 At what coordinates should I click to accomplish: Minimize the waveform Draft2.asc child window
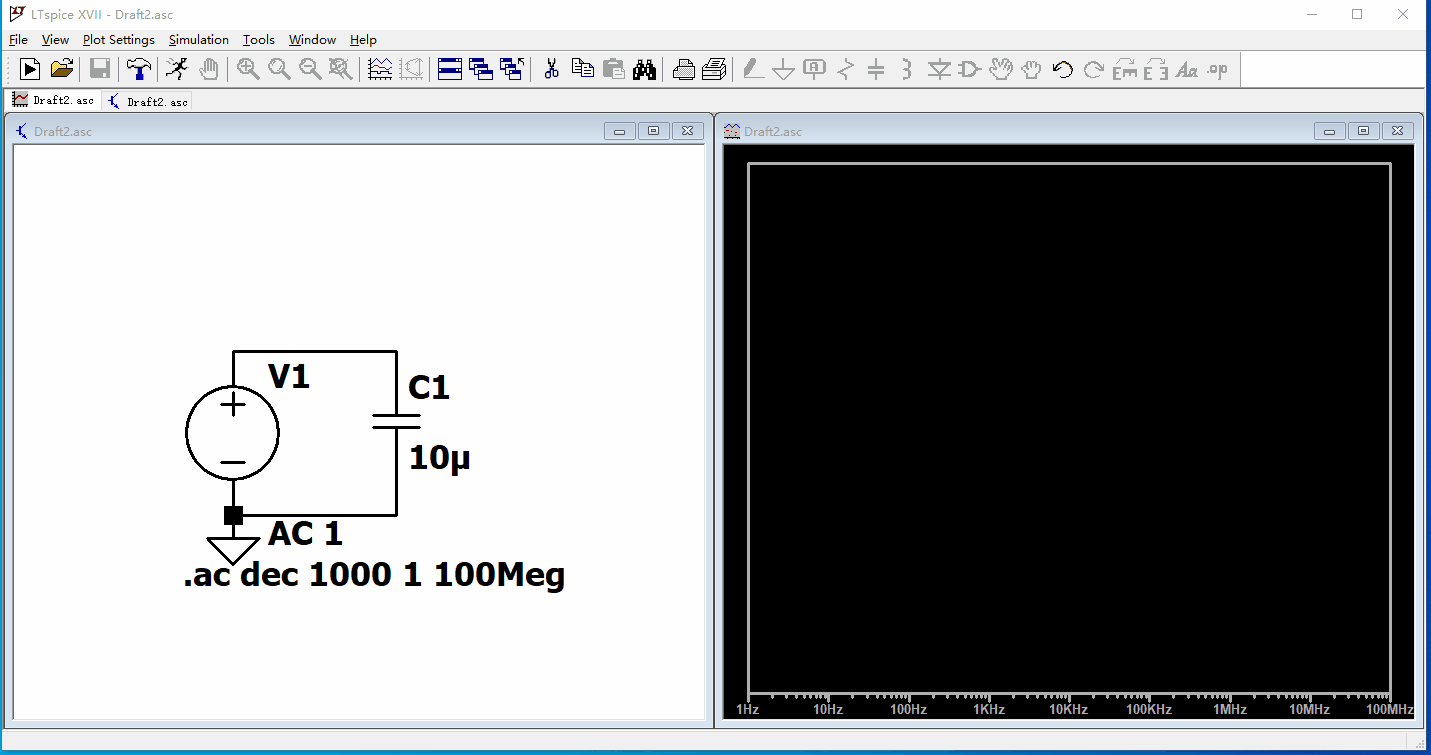(1329, 131)
